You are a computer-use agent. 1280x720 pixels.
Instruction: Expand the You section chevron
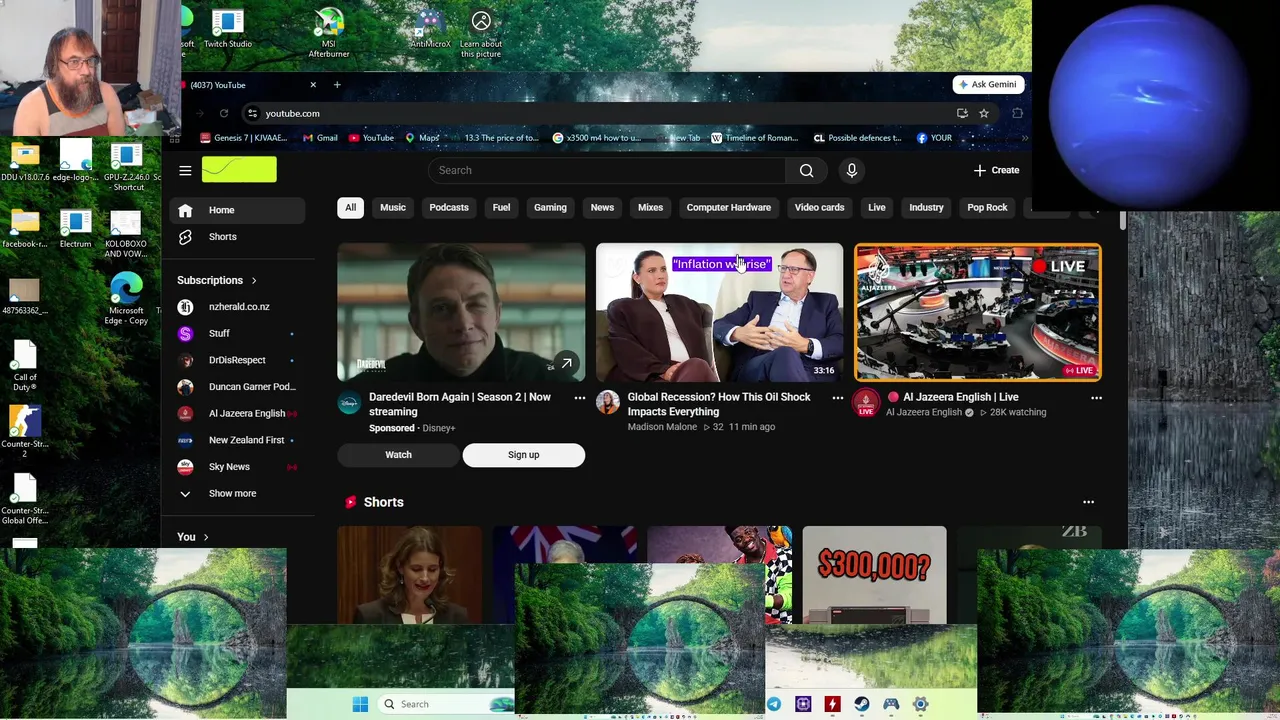tap(206, 537)
